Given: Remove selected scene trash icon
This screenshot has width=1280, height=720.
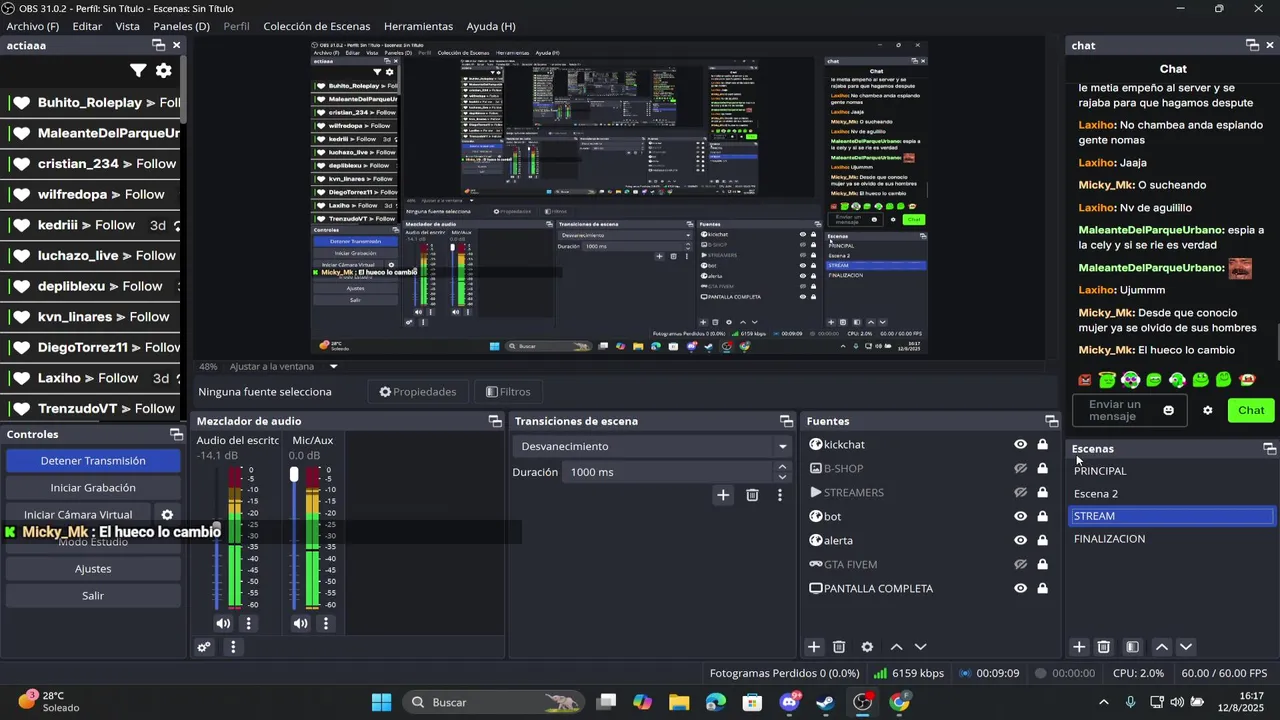Looking at the screenshot, I should coord(1104,647).
